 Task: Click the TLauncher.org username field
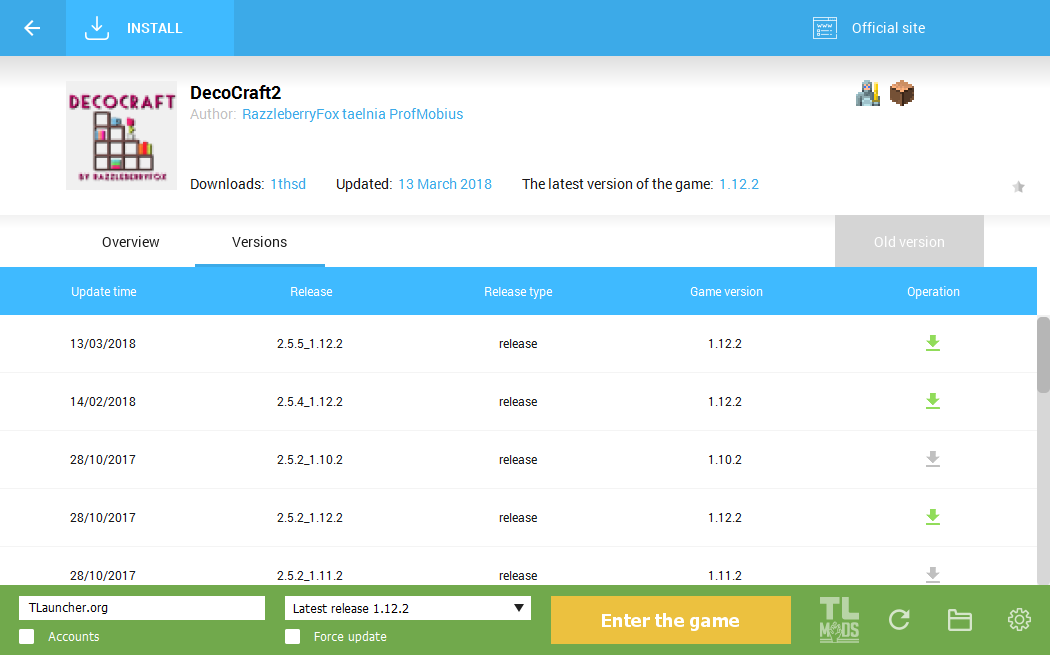coord(142,608)
